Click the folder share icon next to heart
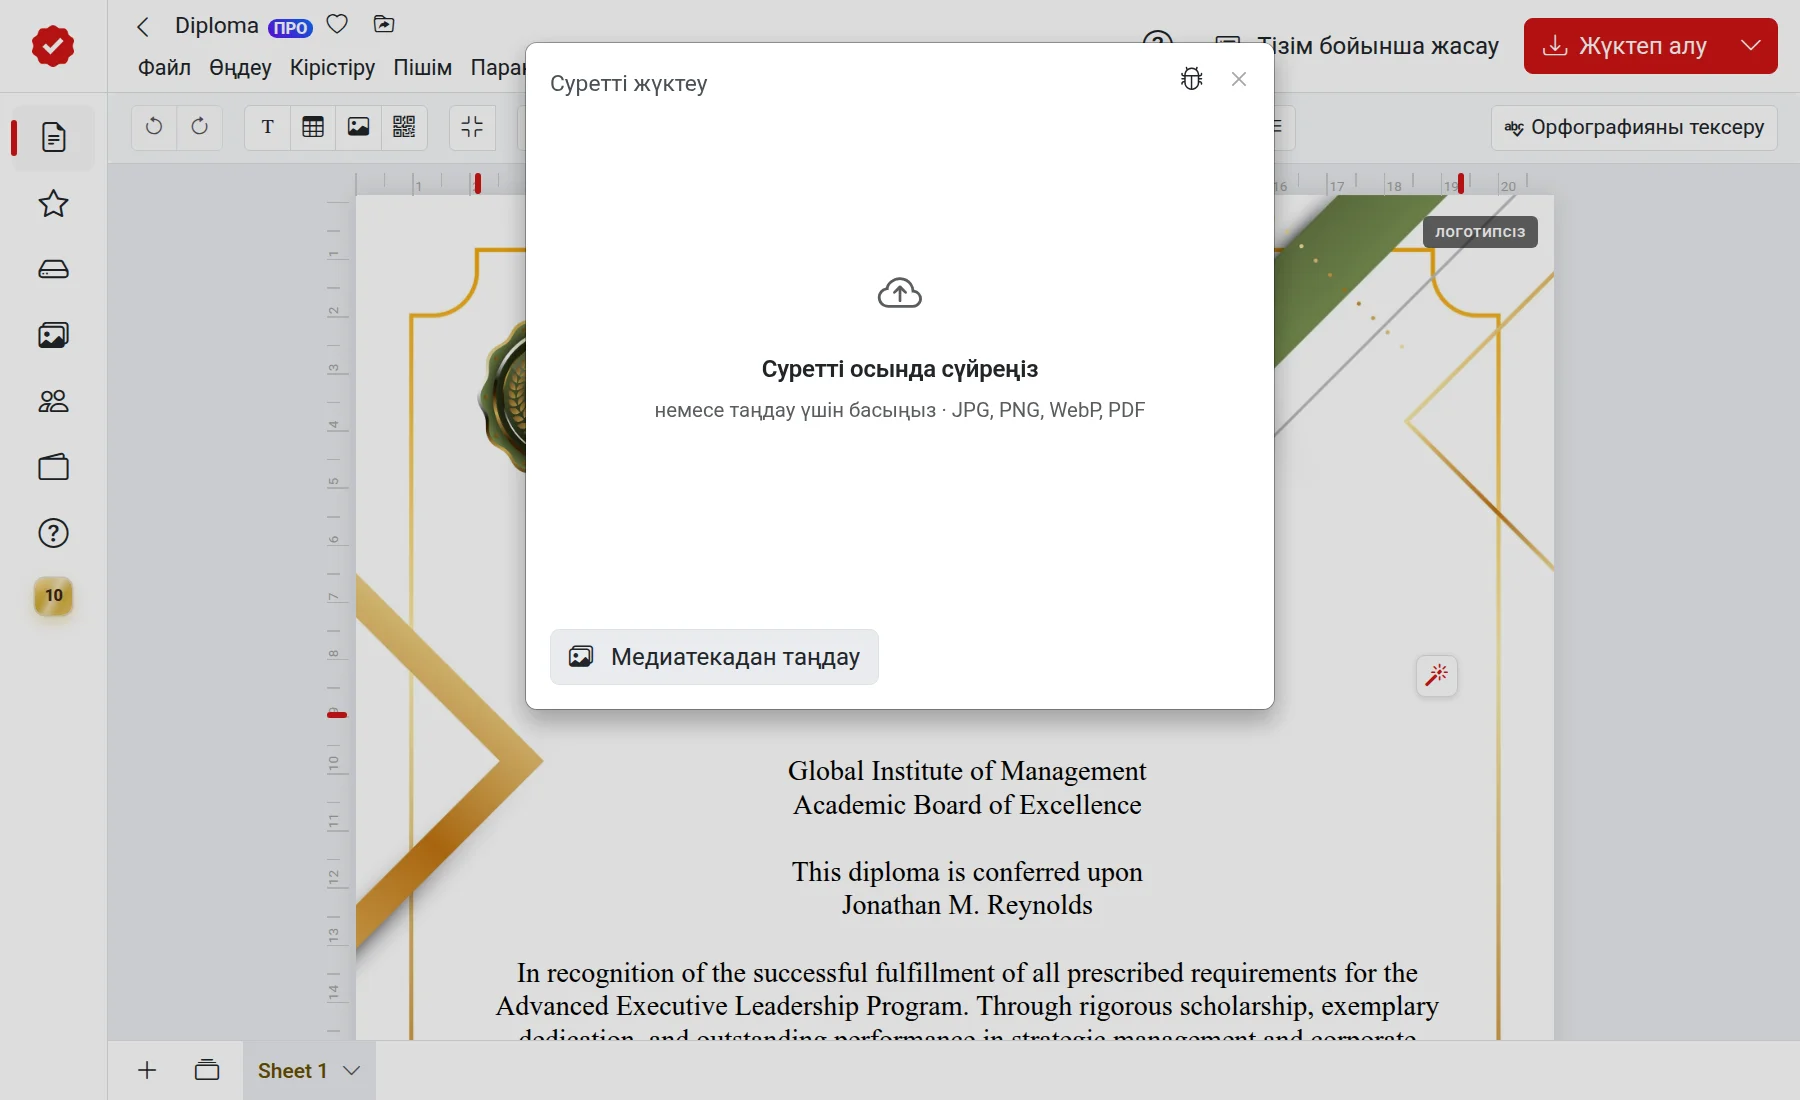This screenshot has width=1800, height=1100. pos(384,24)
